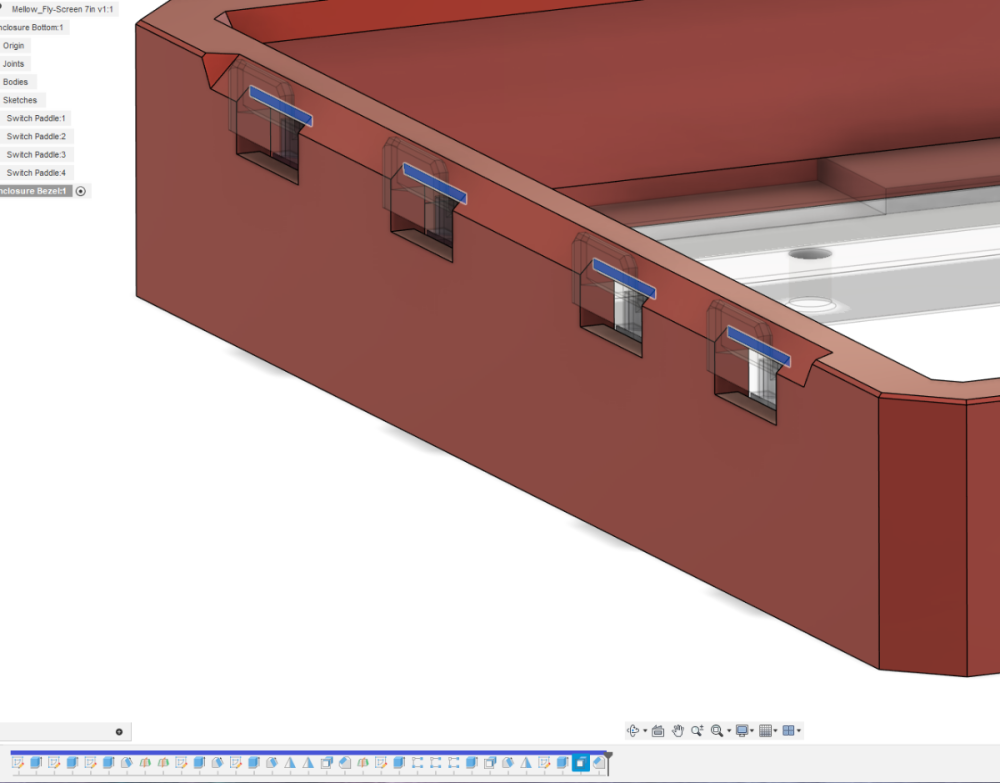
Task: Select Switch Paddle:1 in the browser
Action: (36, 118)
